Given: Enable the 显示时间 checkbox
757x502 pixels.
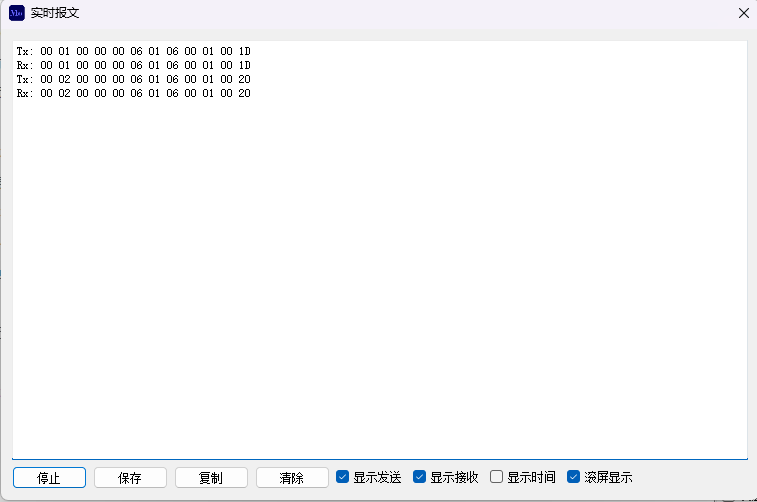Looking at the screenshot, I should point(497,477).
